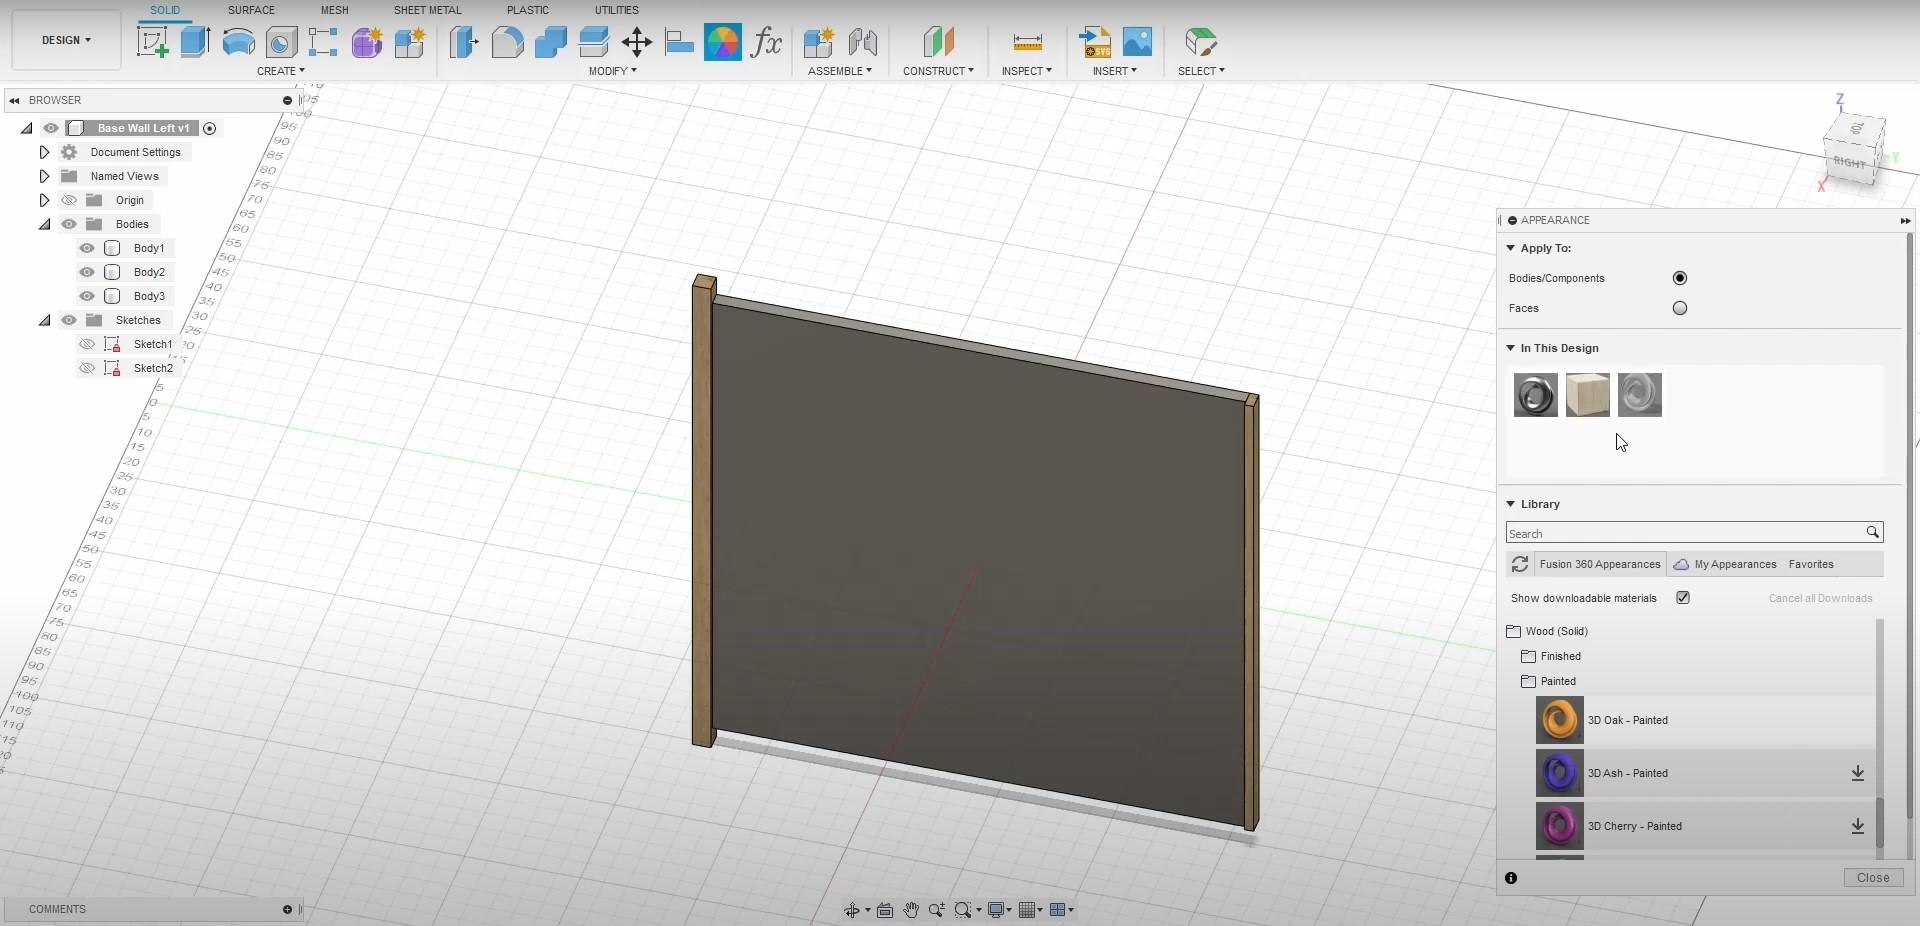The height and width of the screenshot is (926, 1920).
Task: Switch to the SURFACE tab
Action: click(x=251, y=10)
